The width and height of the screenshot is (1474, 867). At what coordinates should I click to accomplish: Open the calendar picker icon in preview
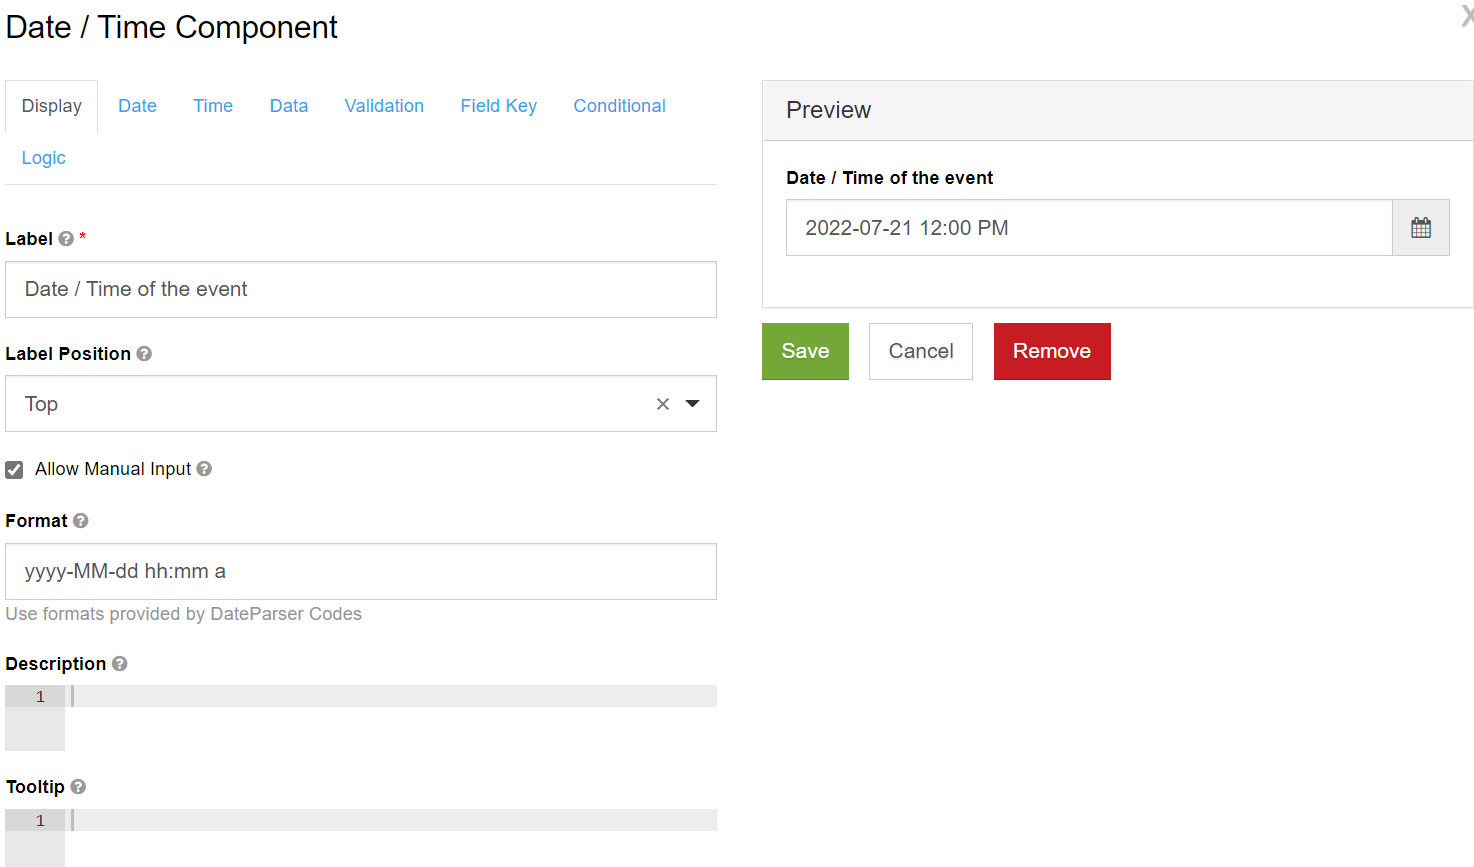pyautogui.click(x=1420, y=228)
